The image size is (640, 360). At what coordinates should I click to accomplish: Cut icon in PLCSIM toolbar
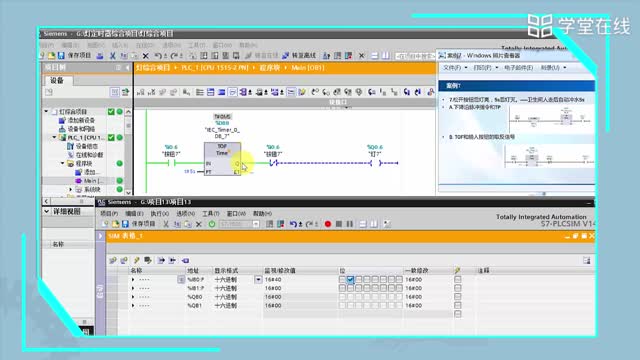pos(166,224)
